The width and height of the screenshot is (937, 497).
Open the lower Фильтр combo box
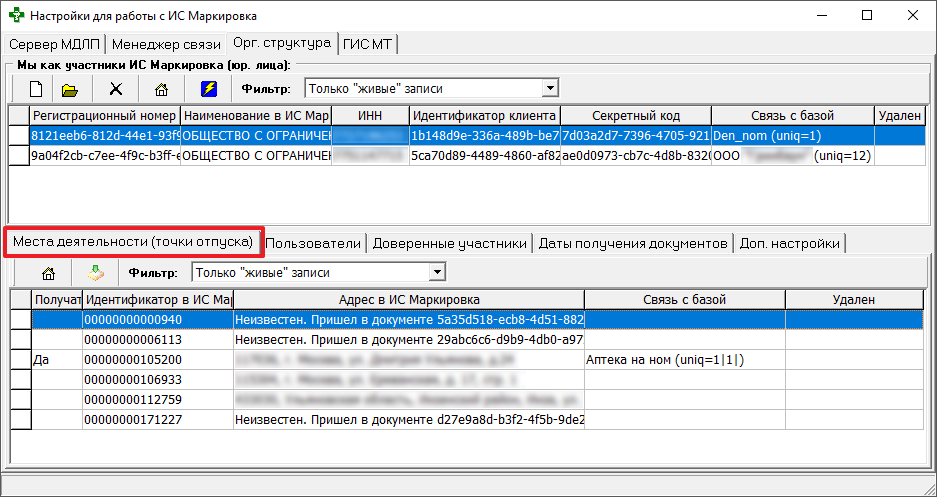(x=438, y=272)
